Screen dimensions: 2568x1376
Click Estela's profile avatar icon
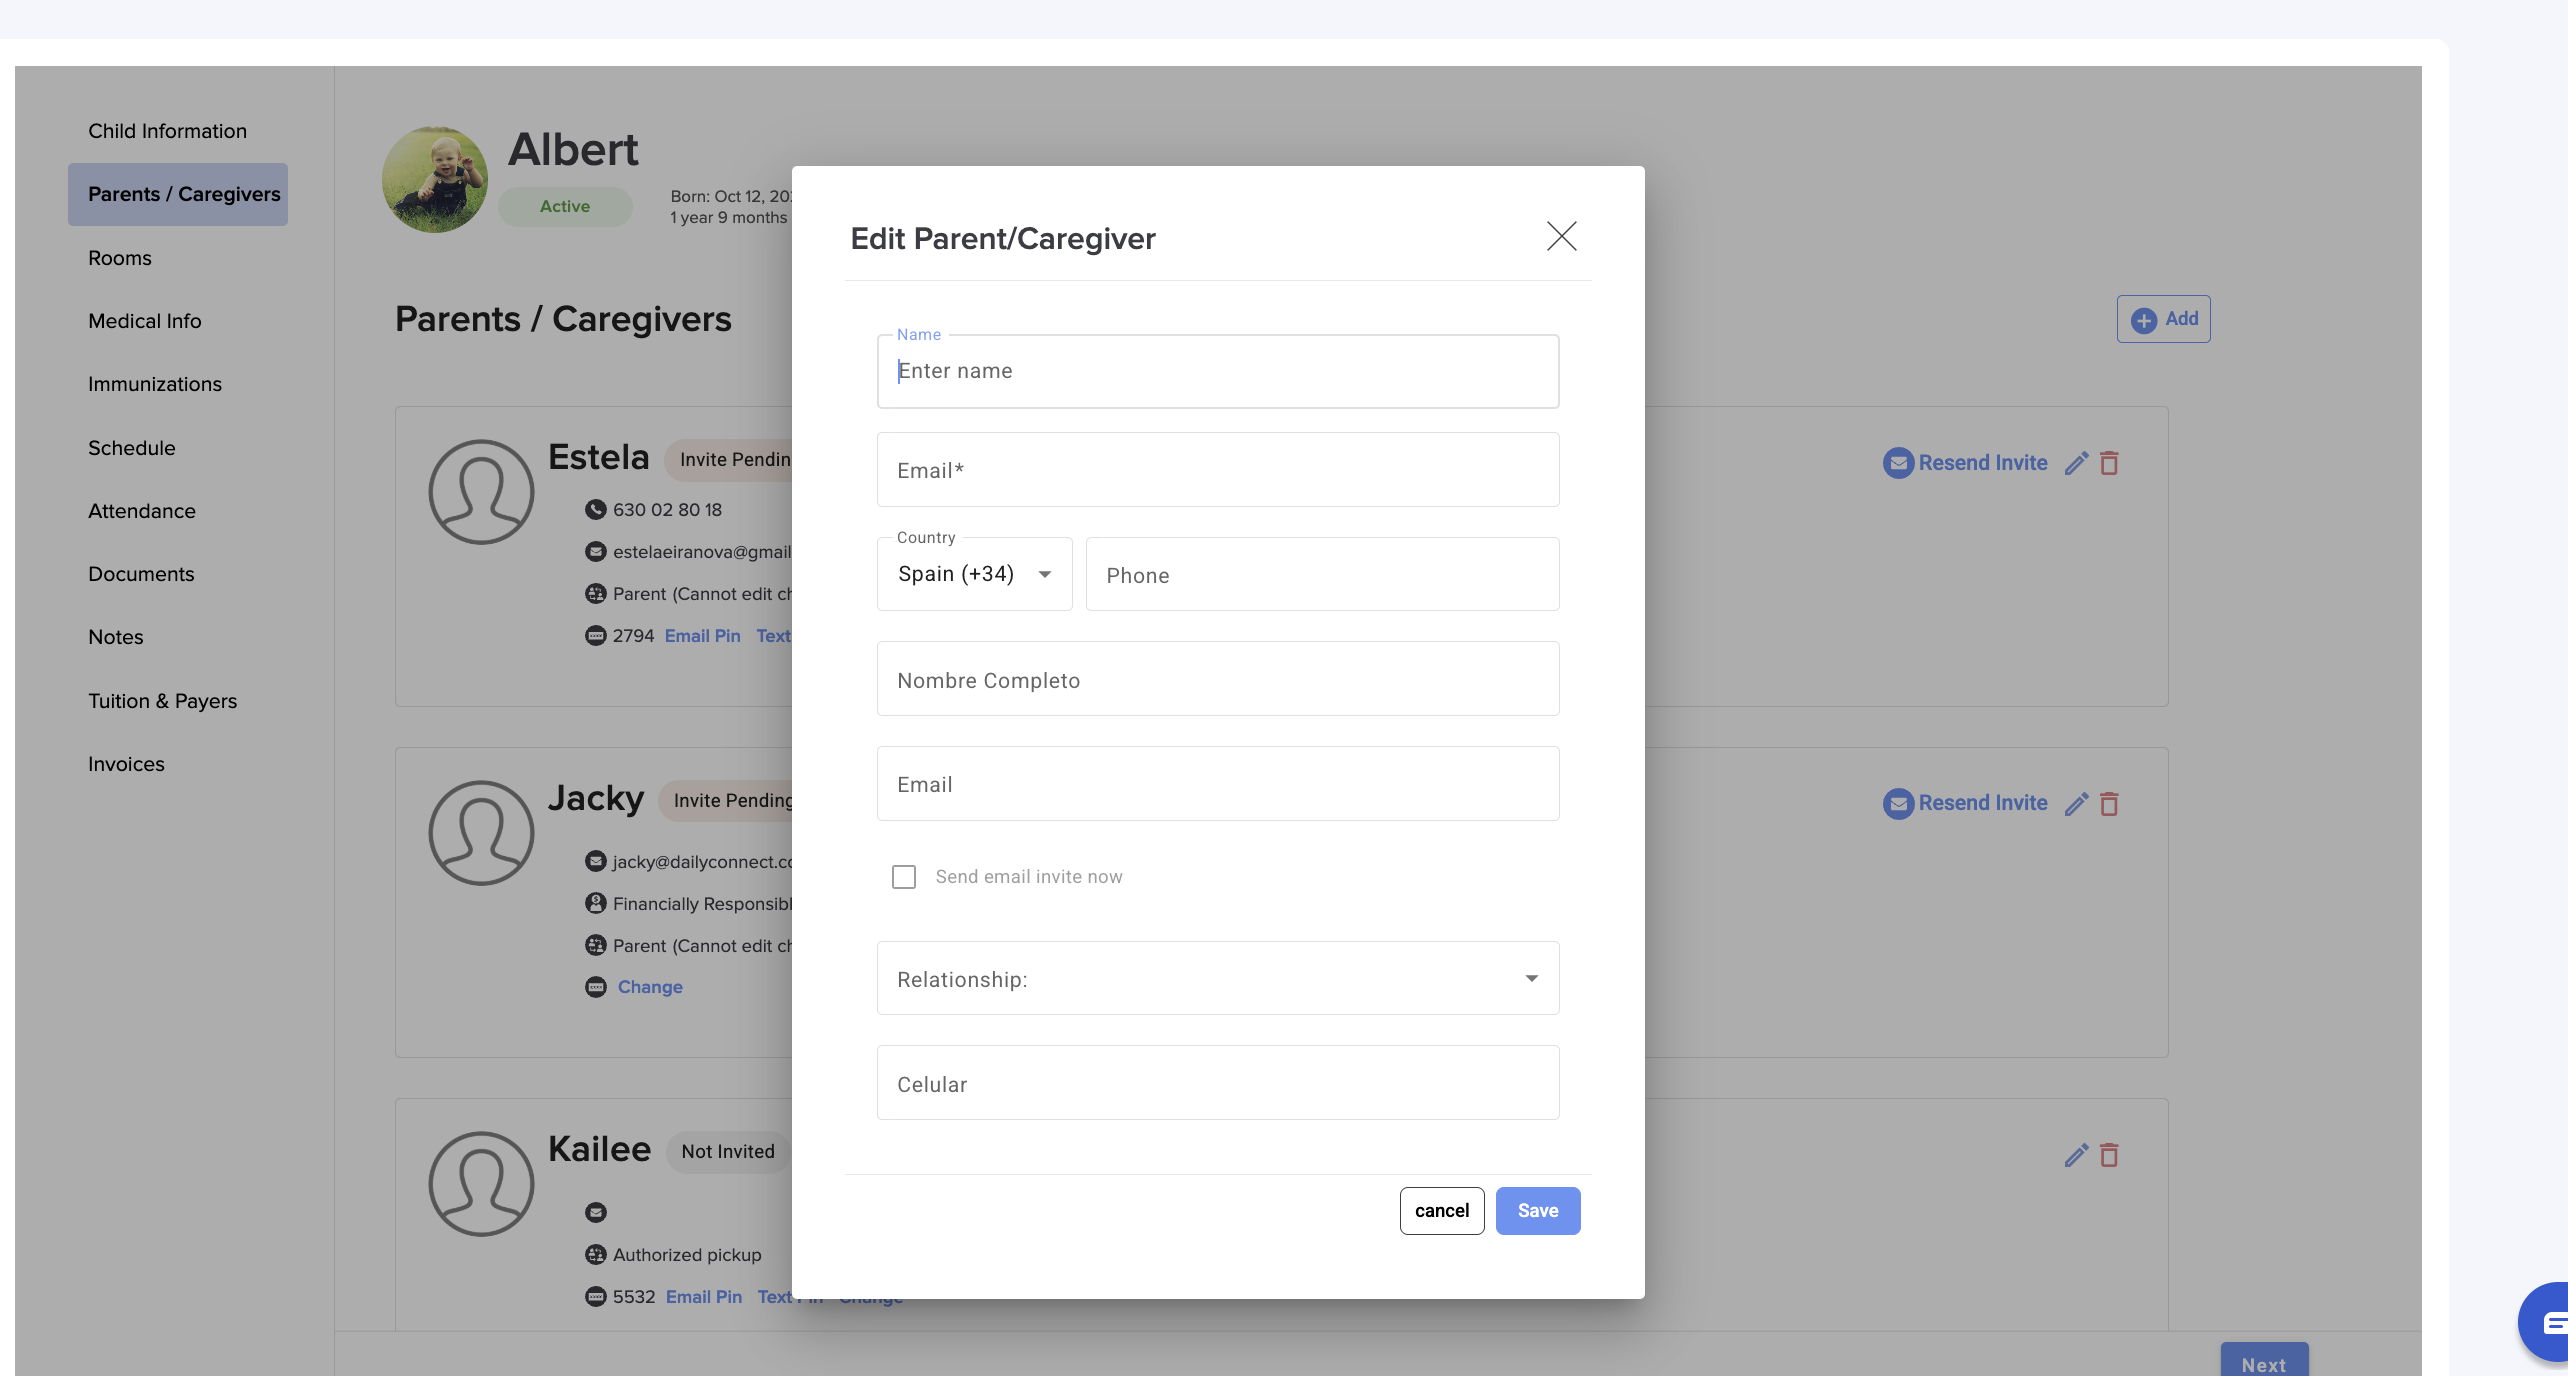[x=481, y=492]
